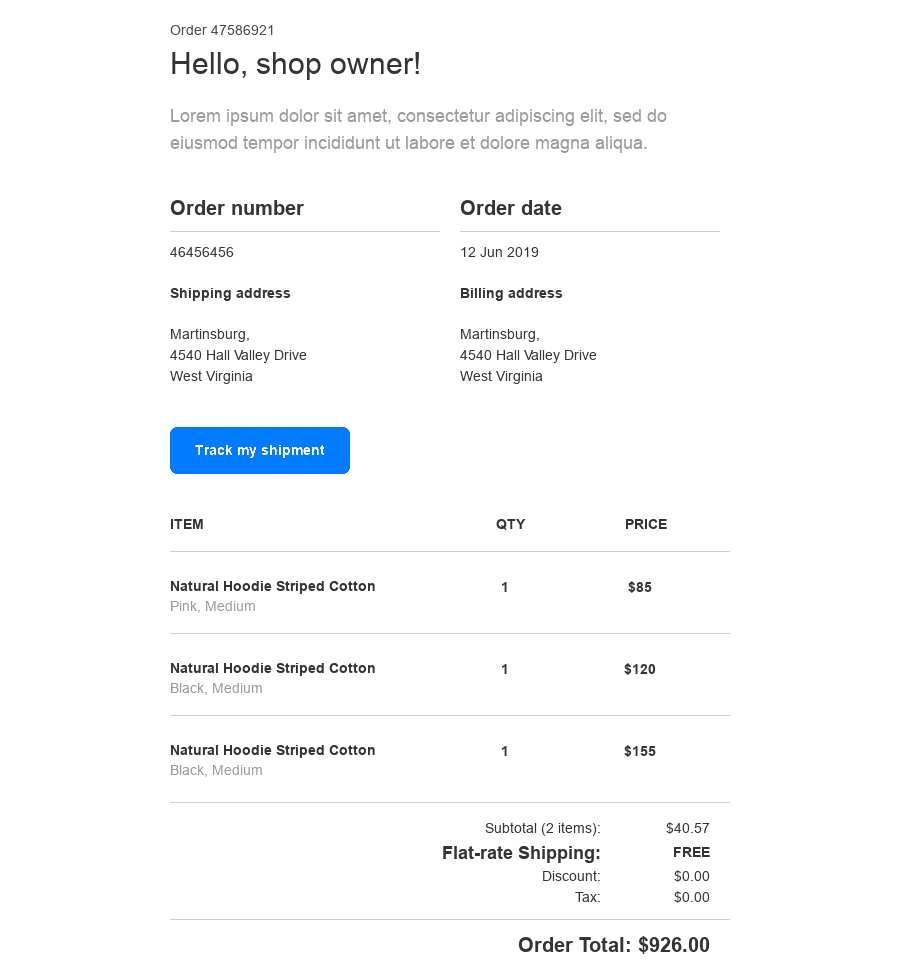Click the ITEM column header
The image size is (900, 980).
[x=187, y=524]
